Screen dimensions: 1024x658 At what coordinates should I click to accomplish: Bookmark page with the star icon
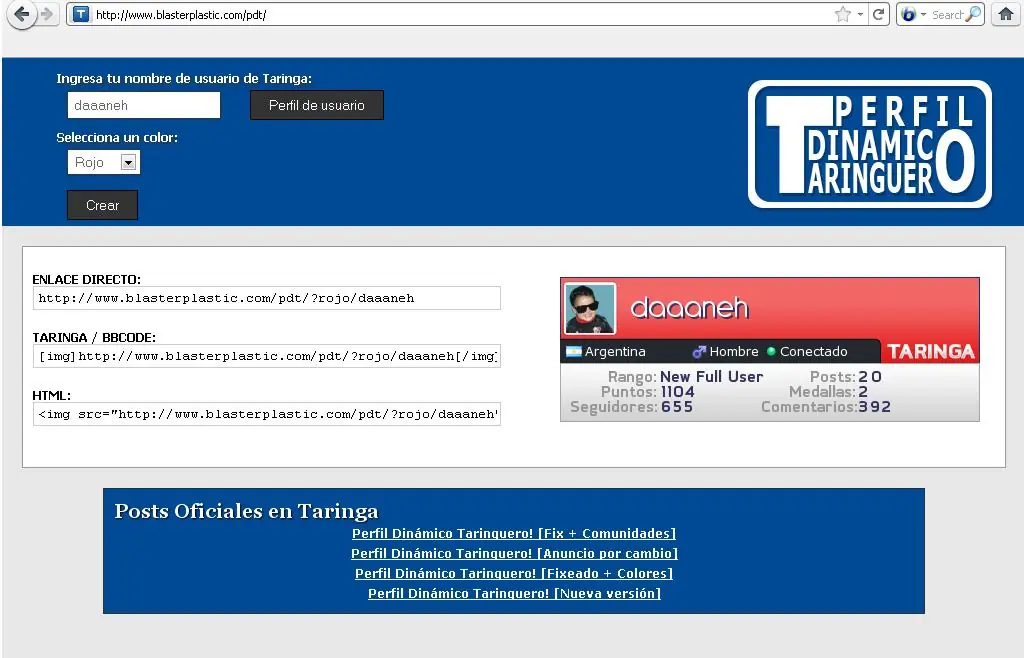pos(842,14)
